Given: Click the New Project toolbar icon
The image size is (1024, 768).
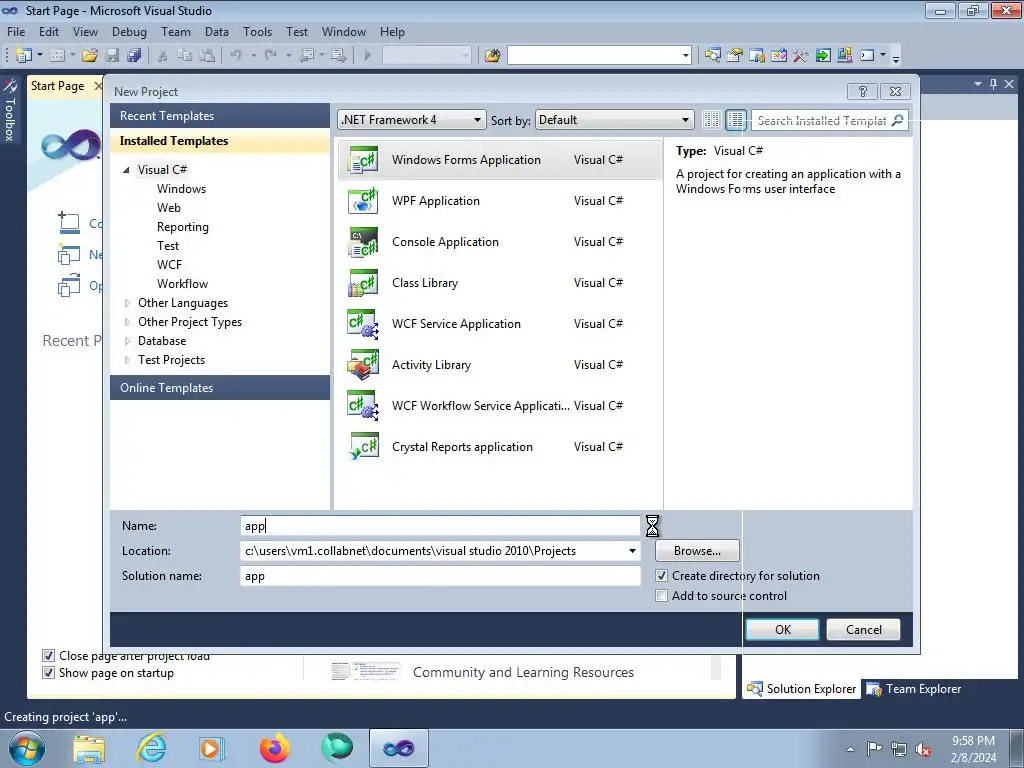Looking at the screenshot, I should [x=24, y=56].
